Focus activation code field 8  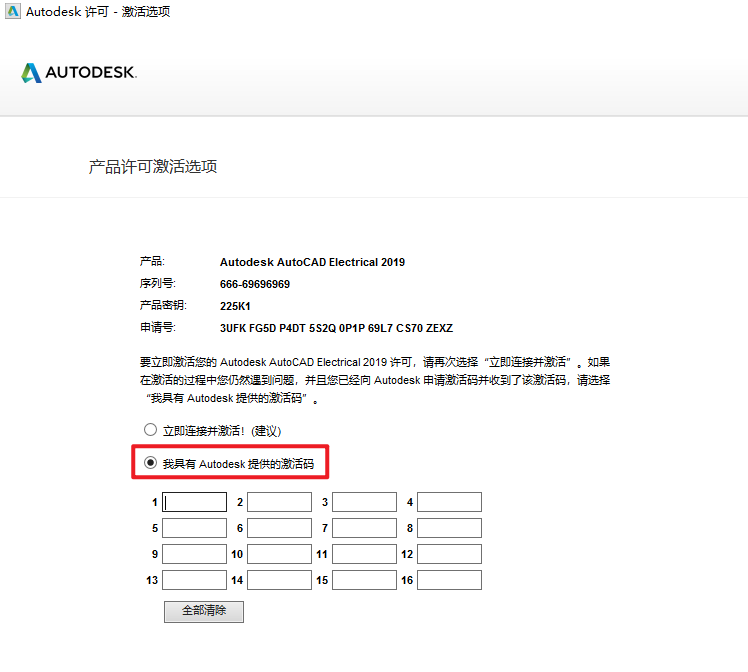point(449,528)
